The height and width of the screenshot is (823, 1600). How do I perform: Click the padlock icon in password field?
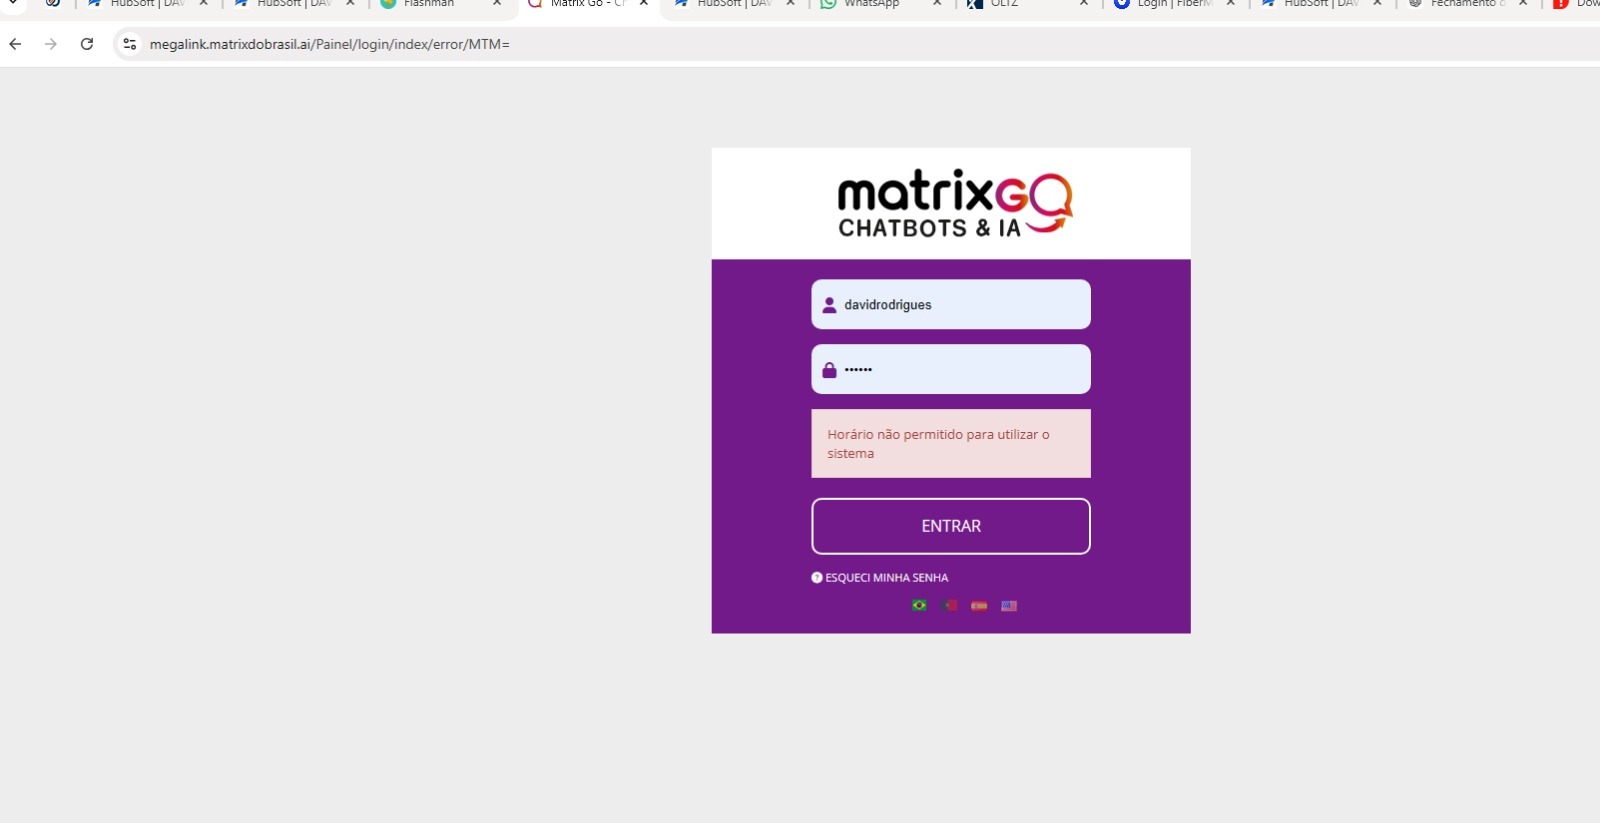829,370
